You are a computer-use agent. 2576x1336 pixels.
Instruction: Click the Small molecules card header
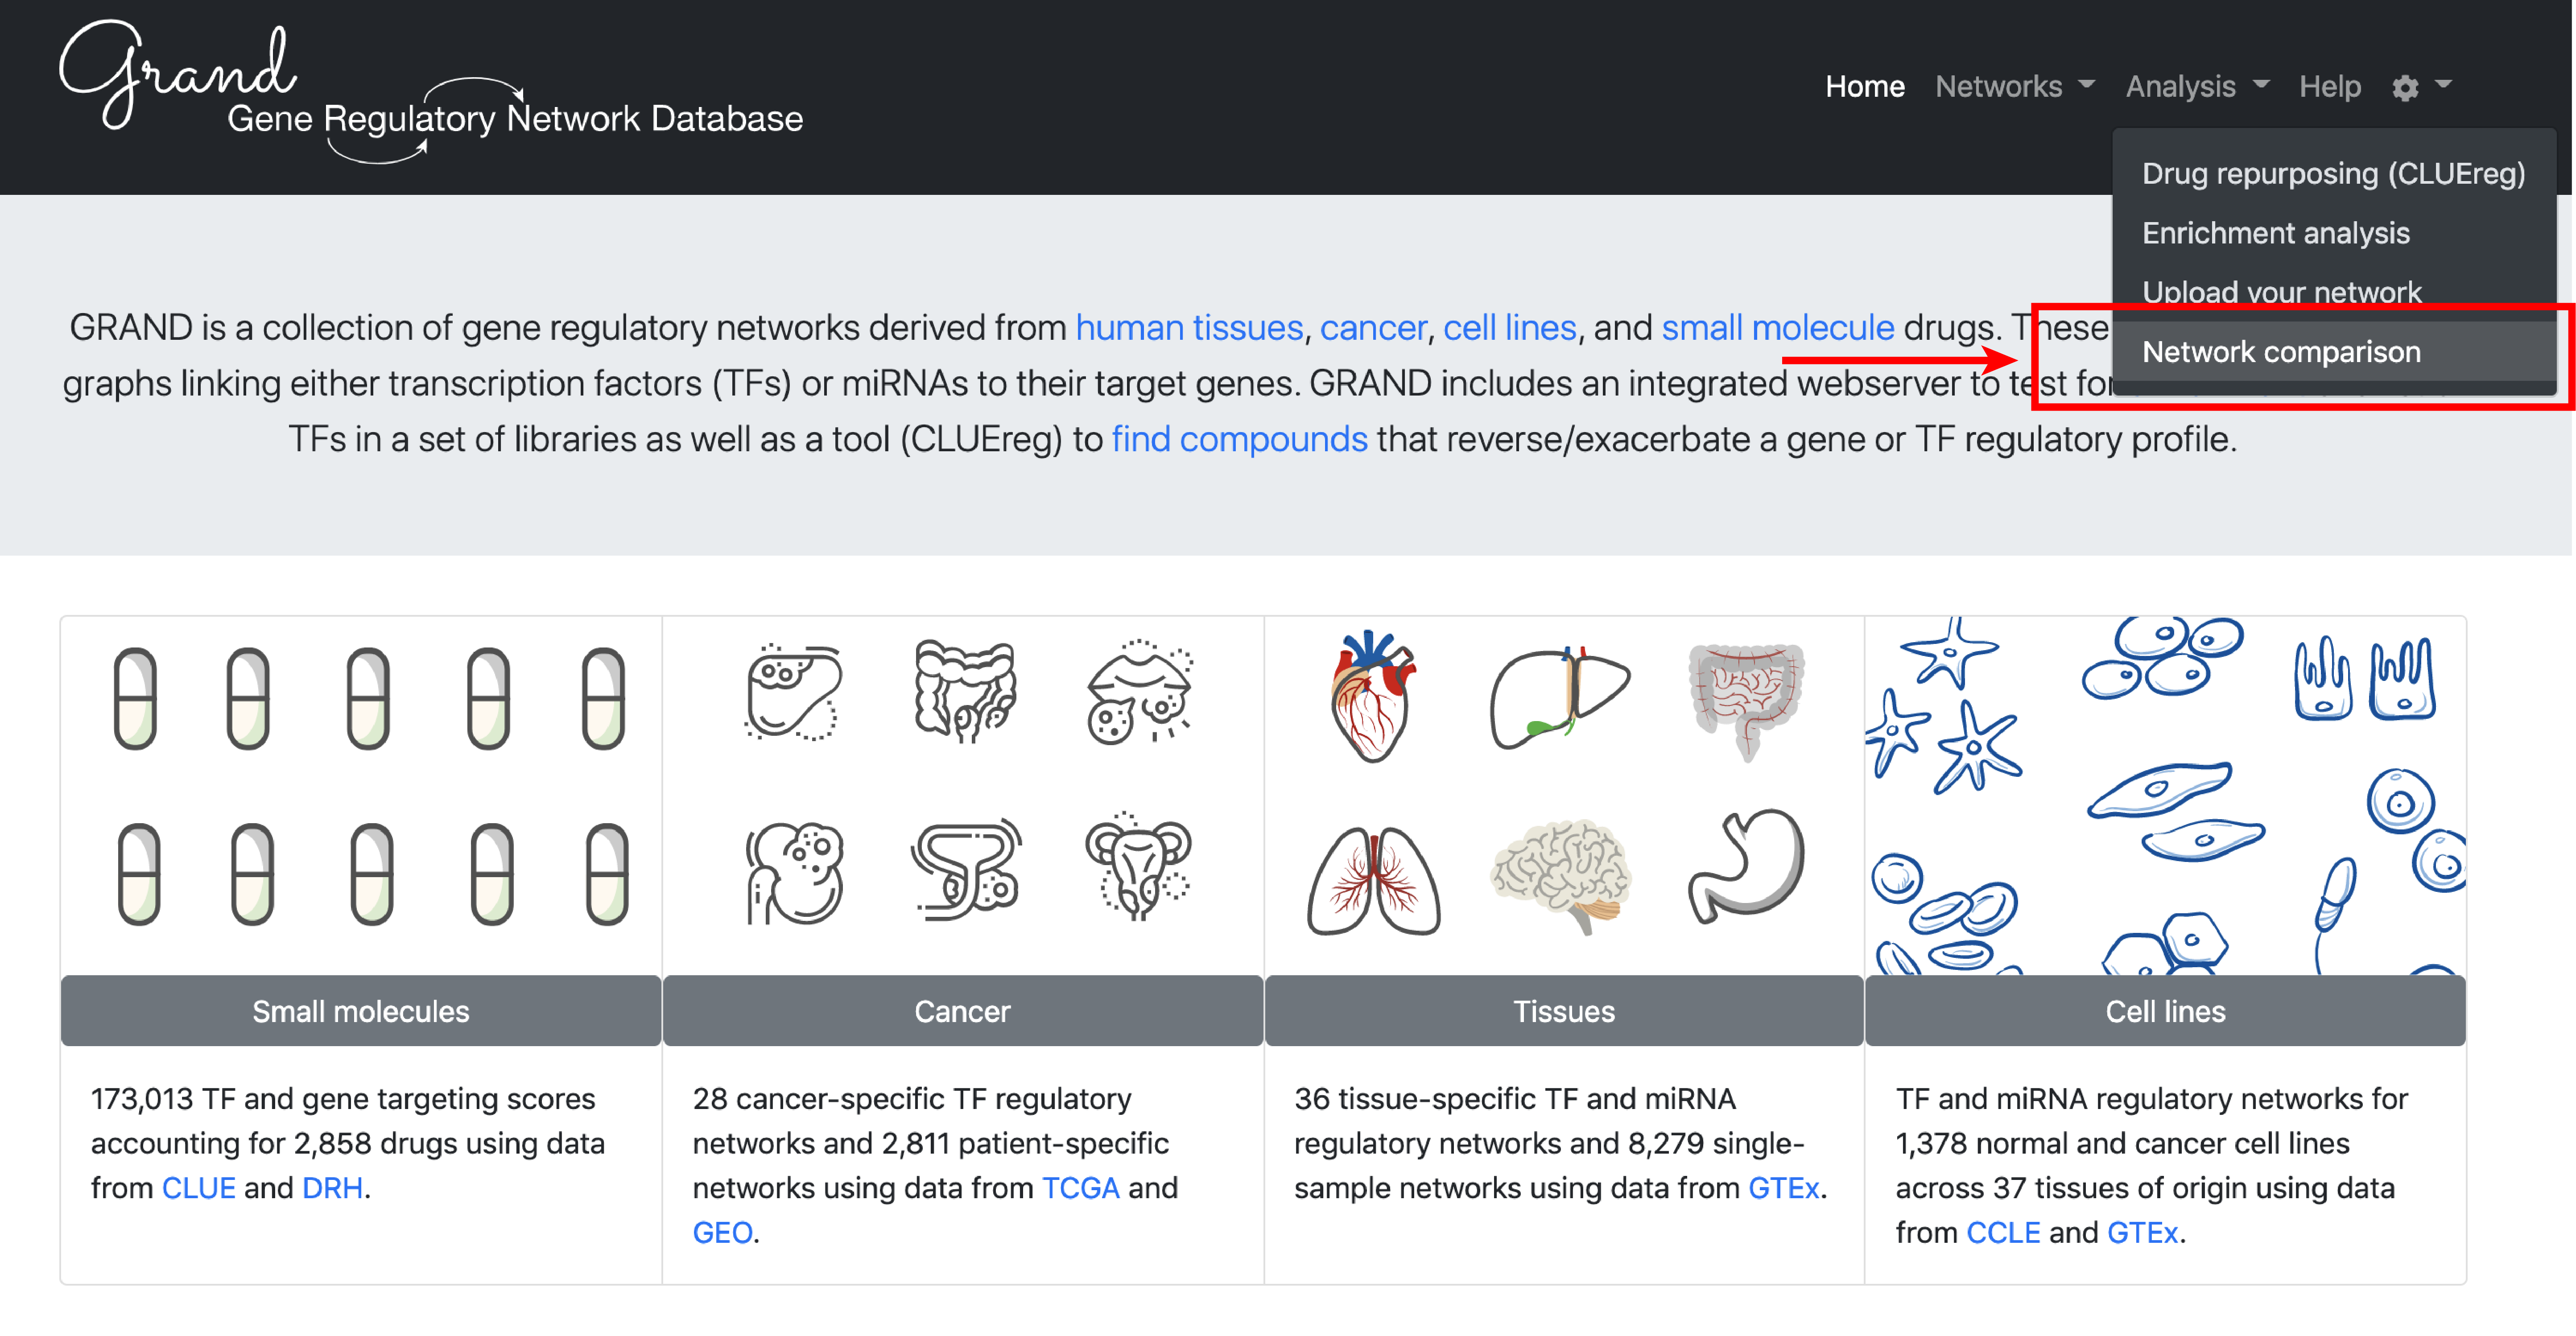361,1011
